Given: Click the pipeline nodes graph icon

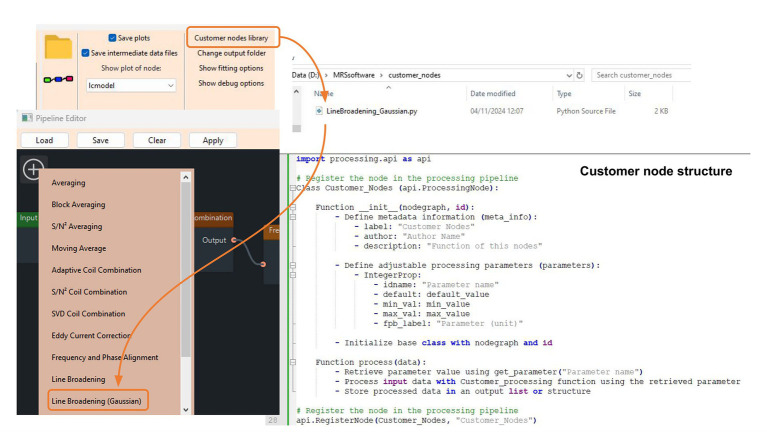Looking at the screenshot, I should click(58, 79).
